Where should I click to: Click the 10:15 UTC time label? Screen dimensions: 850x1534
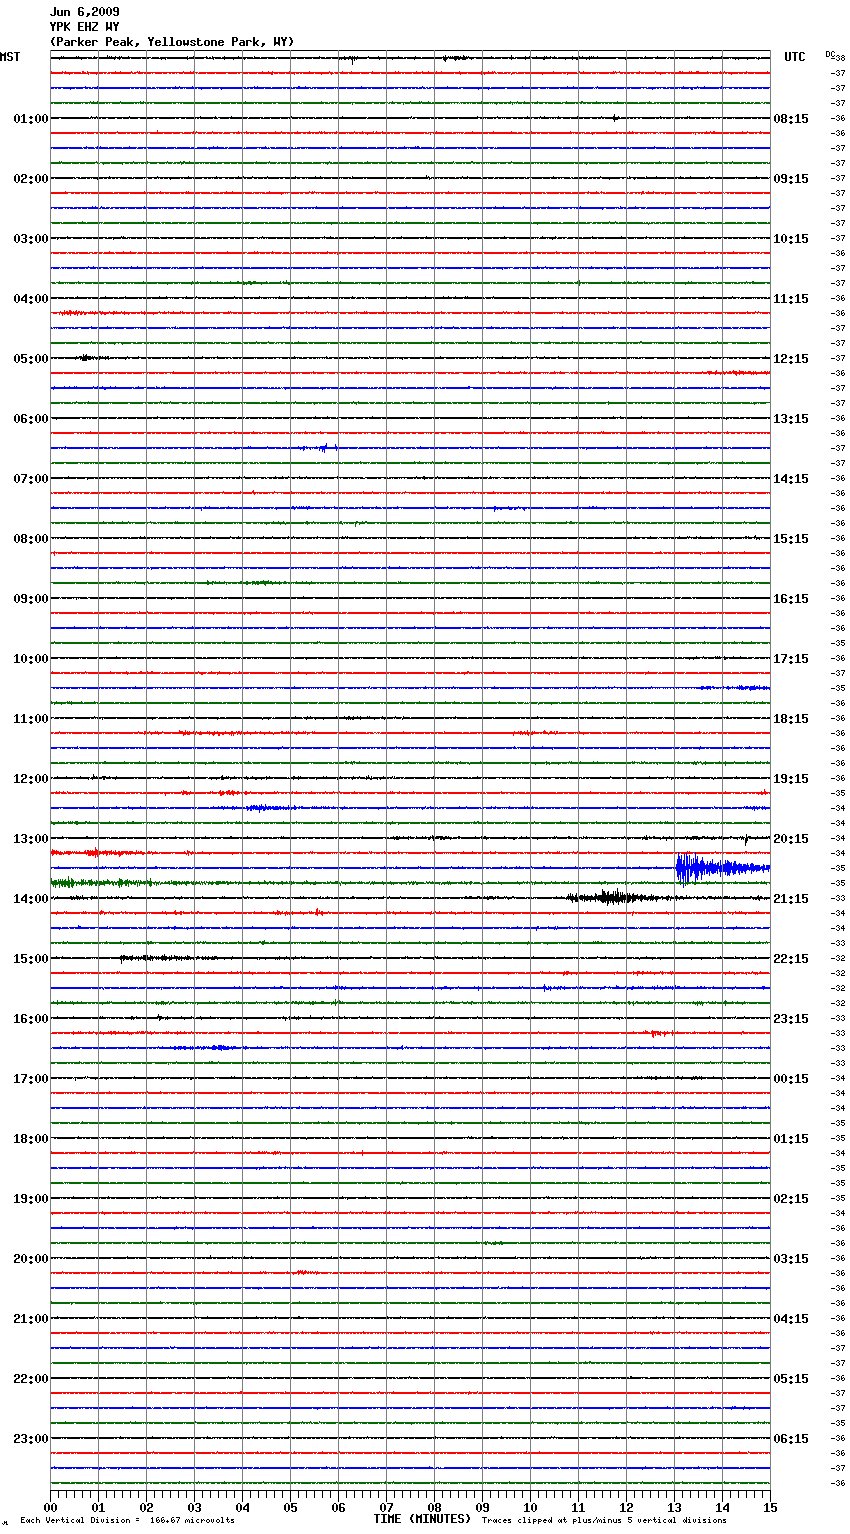point(791,239)
